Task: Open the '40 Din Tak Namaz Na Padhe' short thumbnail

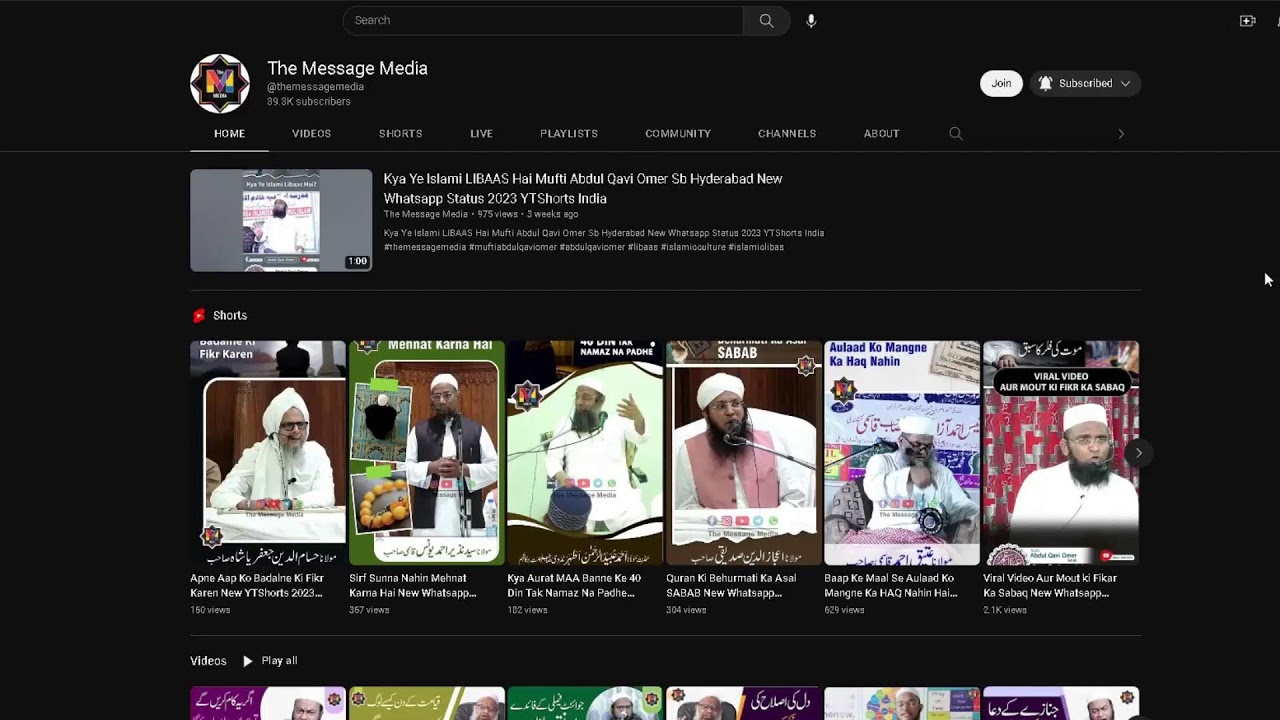Action: tap(585, 453)
